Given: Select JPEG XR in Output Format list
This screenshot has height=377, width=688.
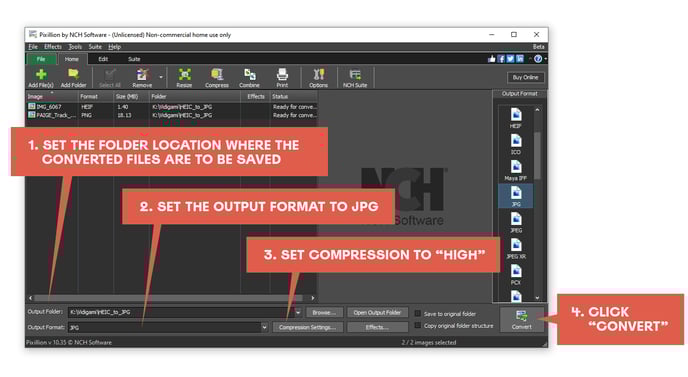Looking at the screenshot, I should tap(516, 248).
